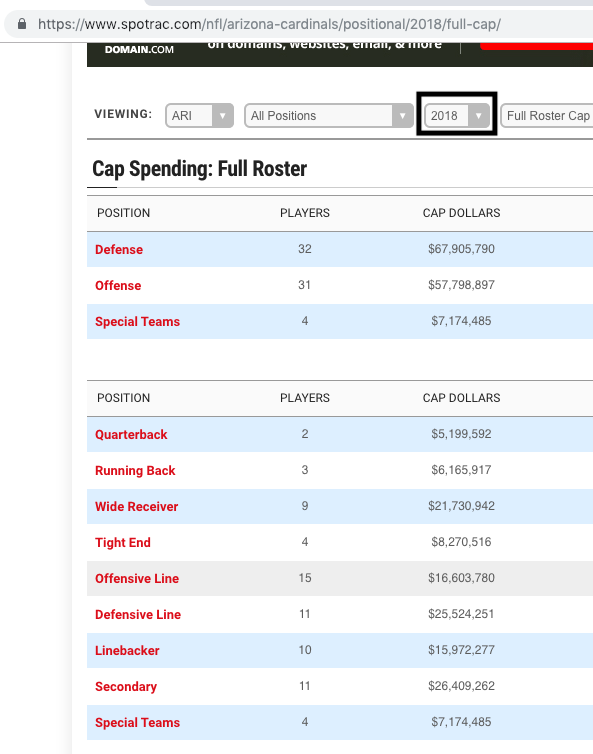View Quarterback cap spending

(x=131, y=435)
